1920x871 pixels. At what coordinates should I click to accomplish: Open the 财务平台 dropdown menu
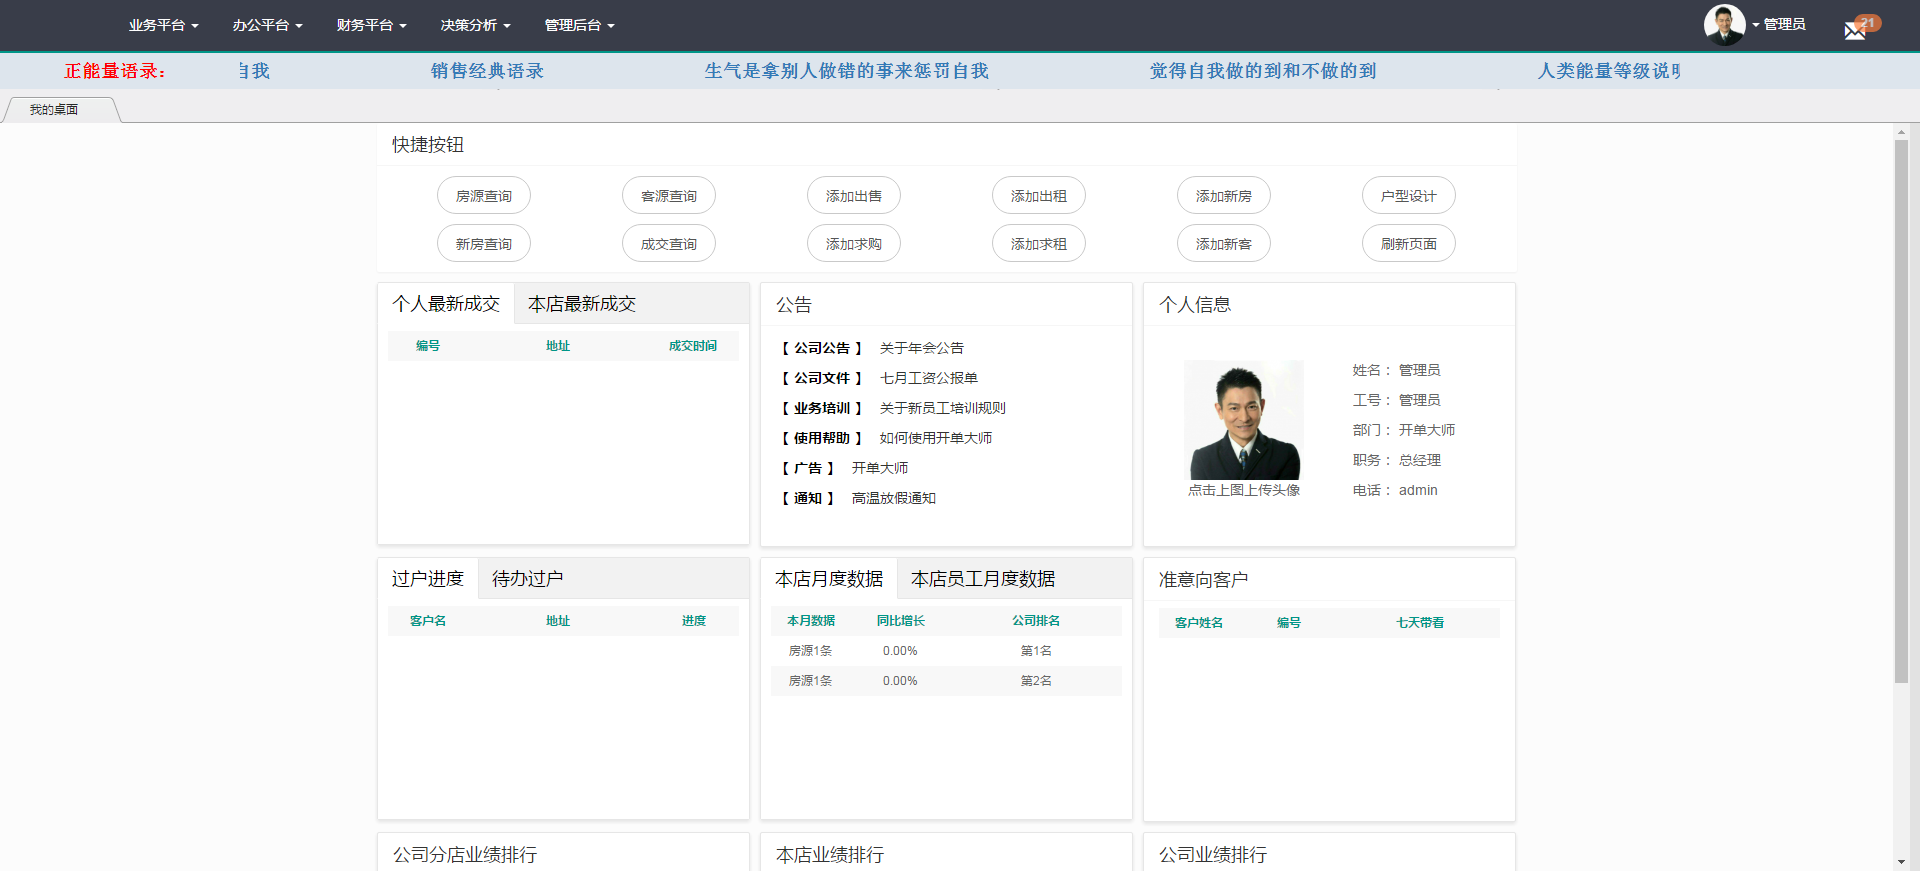371,25
